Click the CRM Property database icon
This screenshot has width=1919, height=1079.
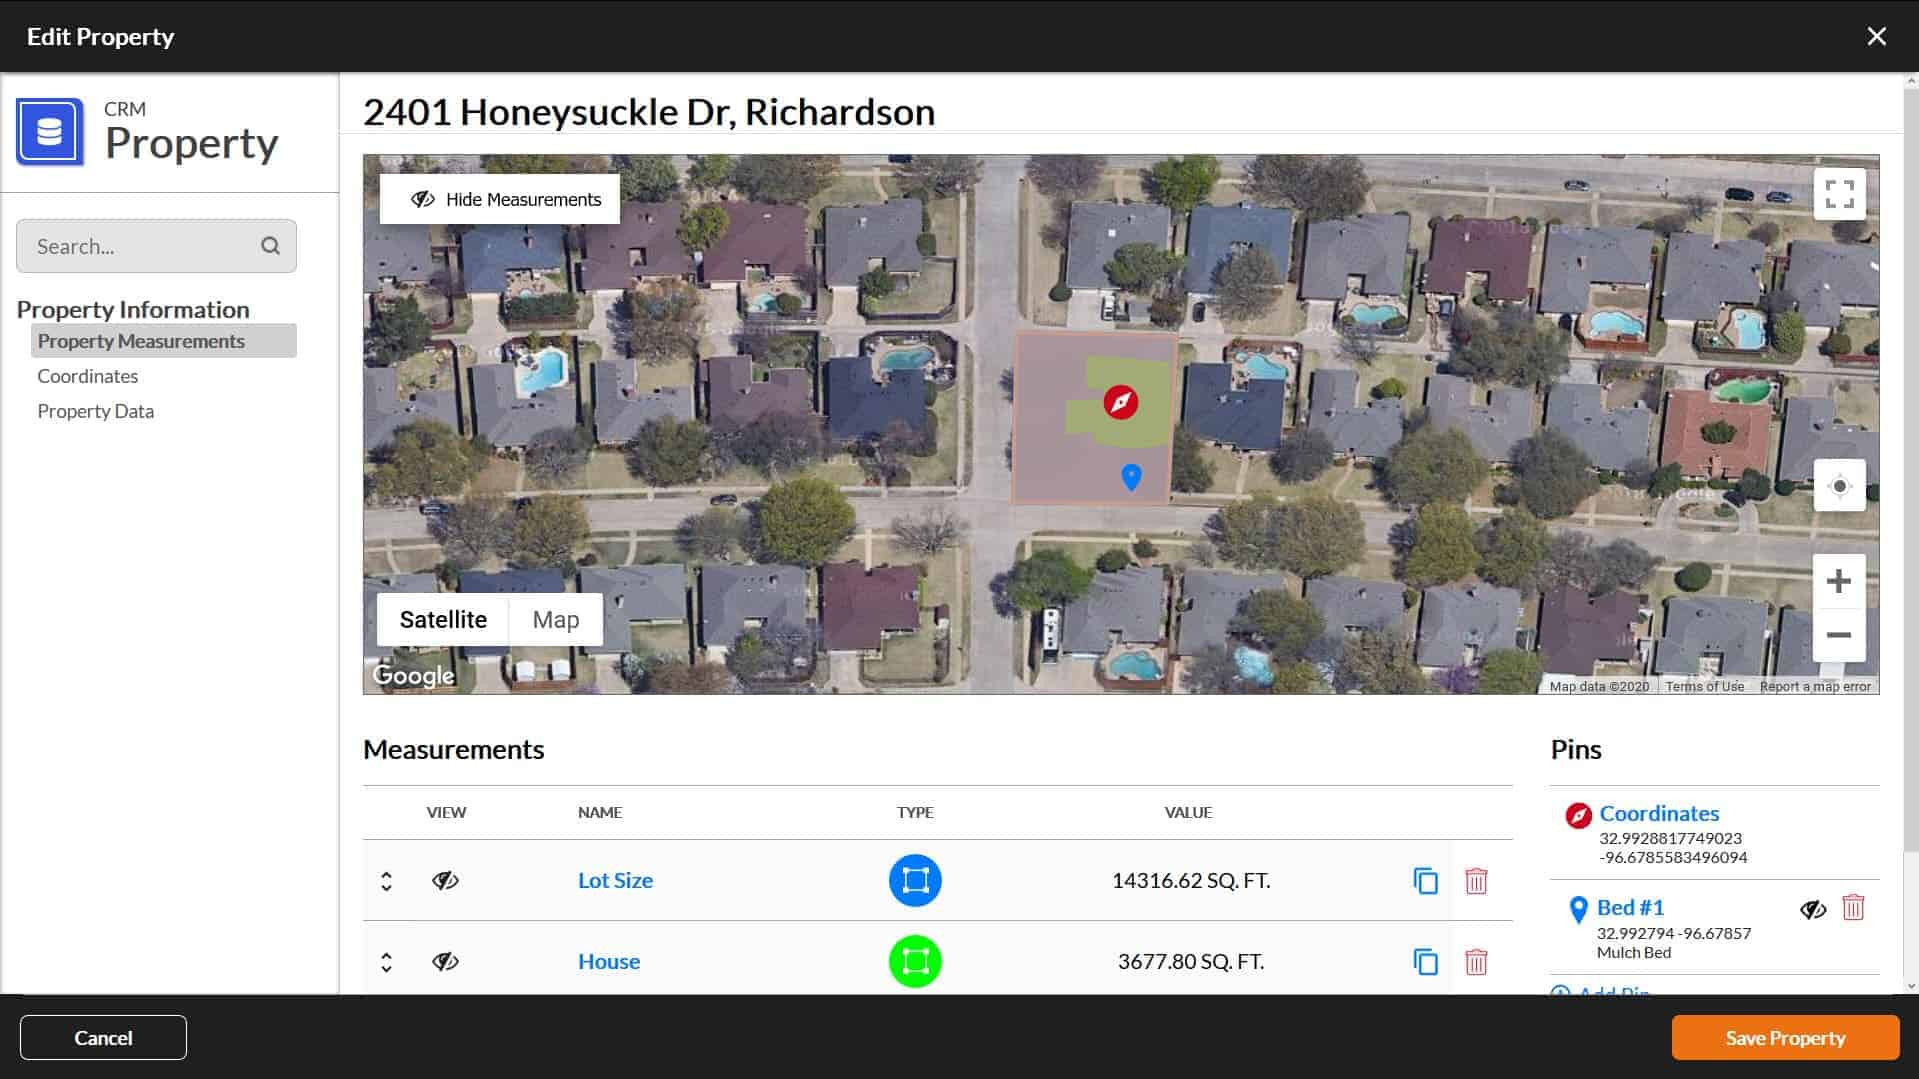[50, 132]
